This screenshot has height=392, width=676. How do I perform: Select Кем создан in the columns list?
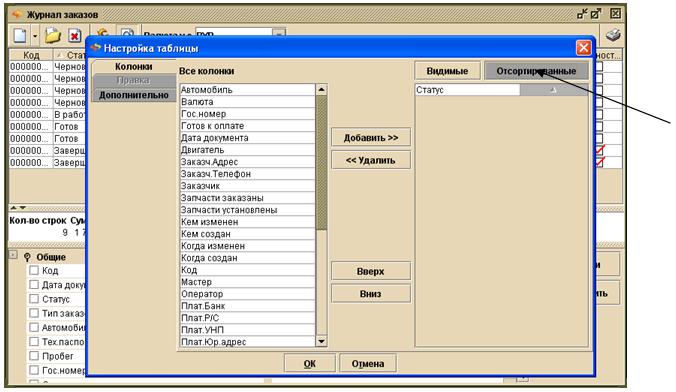tap(247, 234)
